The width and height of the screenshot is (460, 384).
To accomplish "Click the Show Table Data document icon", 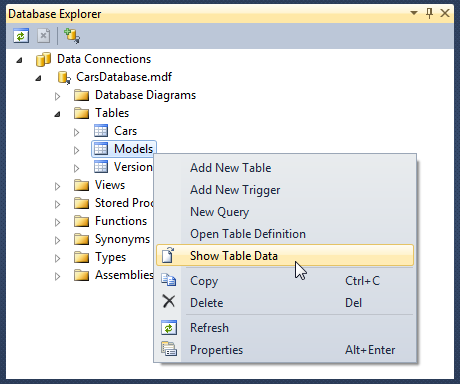I will (x=168, y=255).
